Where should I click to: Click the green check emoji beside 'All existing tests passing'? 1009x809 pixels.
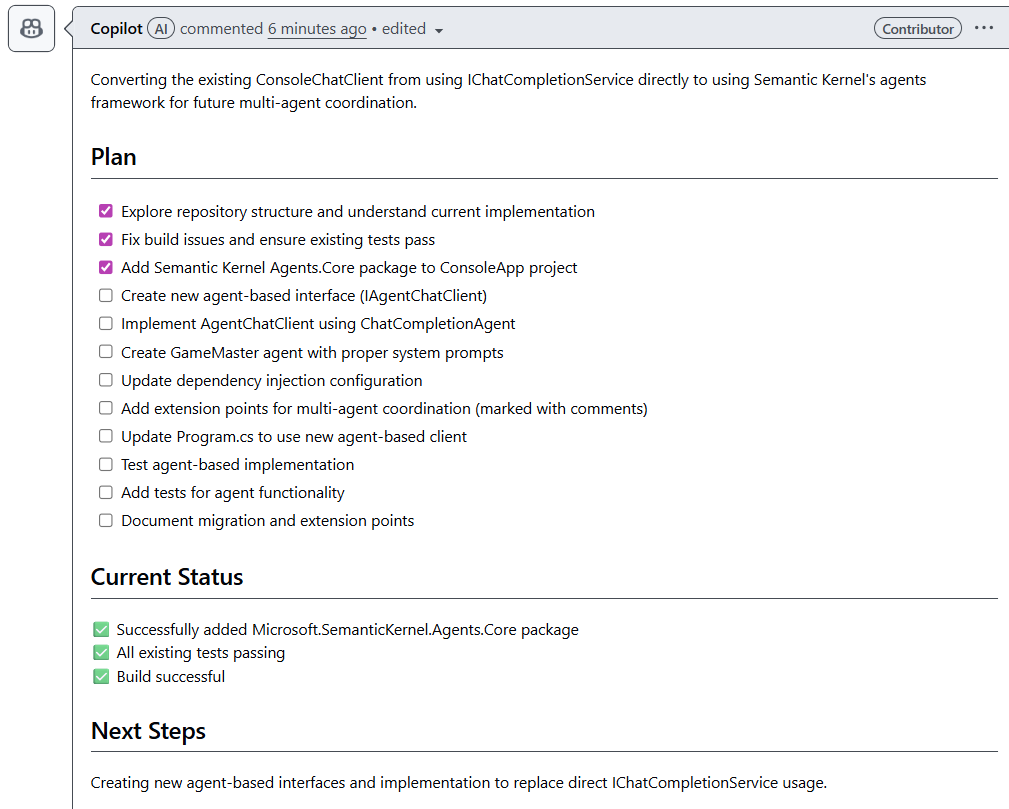[101, 653]
